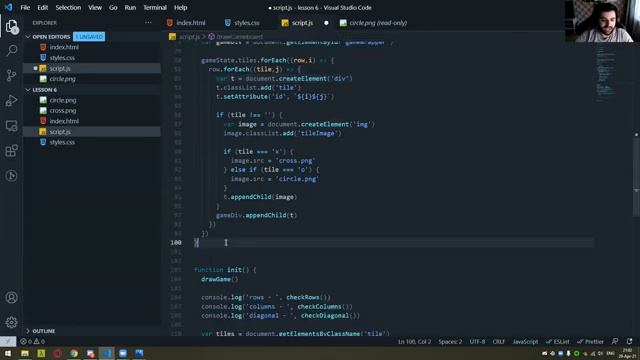This screenshot has width=640, height=360.
Task: Open the Selection menu
Action: coord(68,7)
